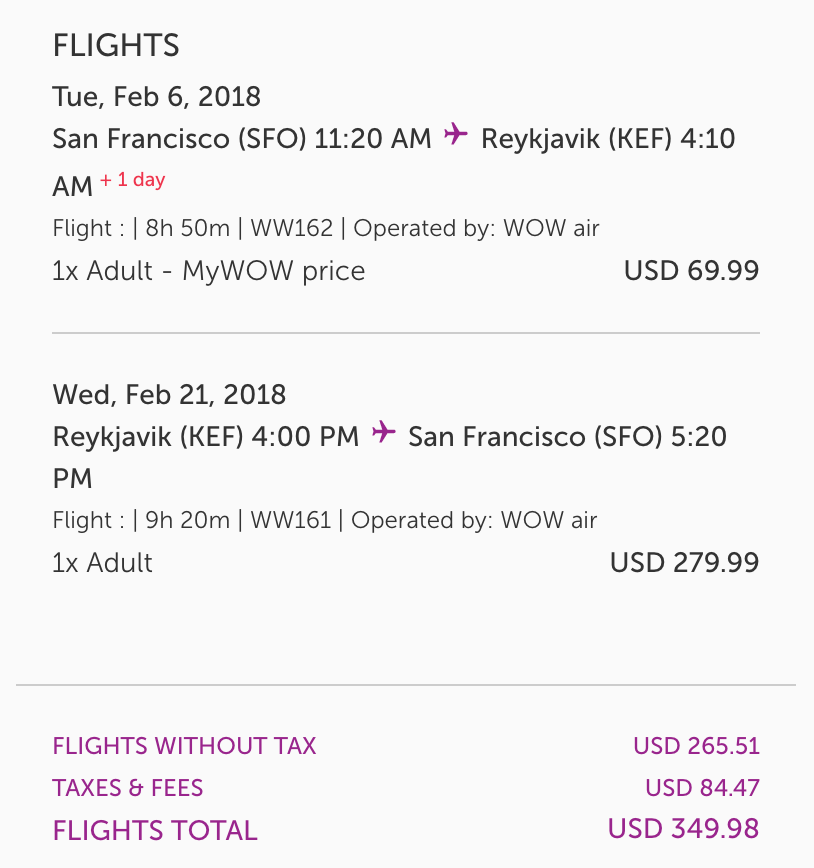Select the Tue, Feb 6, 2018 date
814x868 pixels.
point(156,96)
